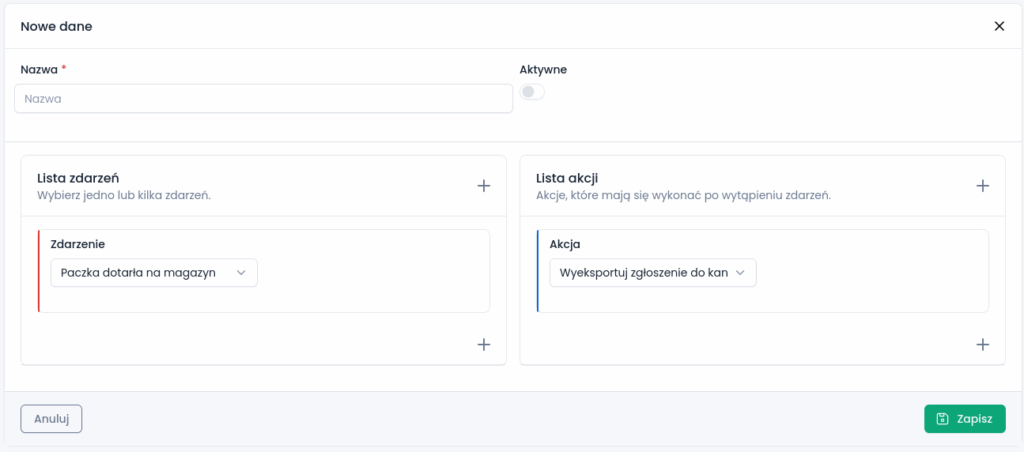Click the plus icon in Lista akcji header
Screen dimensions: 1024x452
tap(982, 185)
